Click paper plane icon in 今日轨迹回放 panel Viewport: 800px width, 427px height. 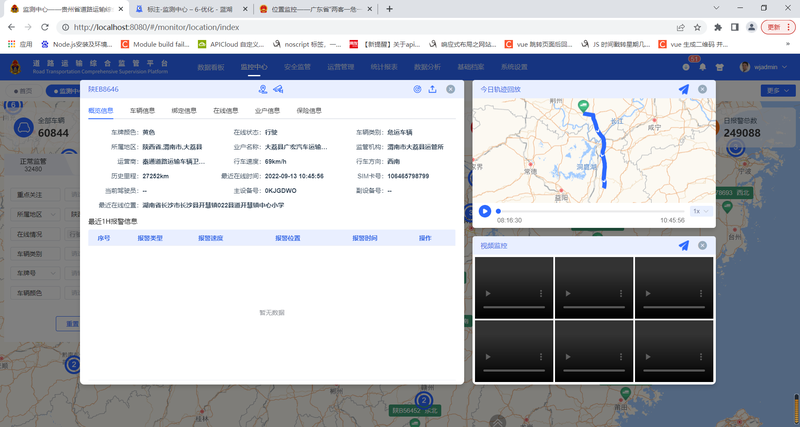click(684, 89)
